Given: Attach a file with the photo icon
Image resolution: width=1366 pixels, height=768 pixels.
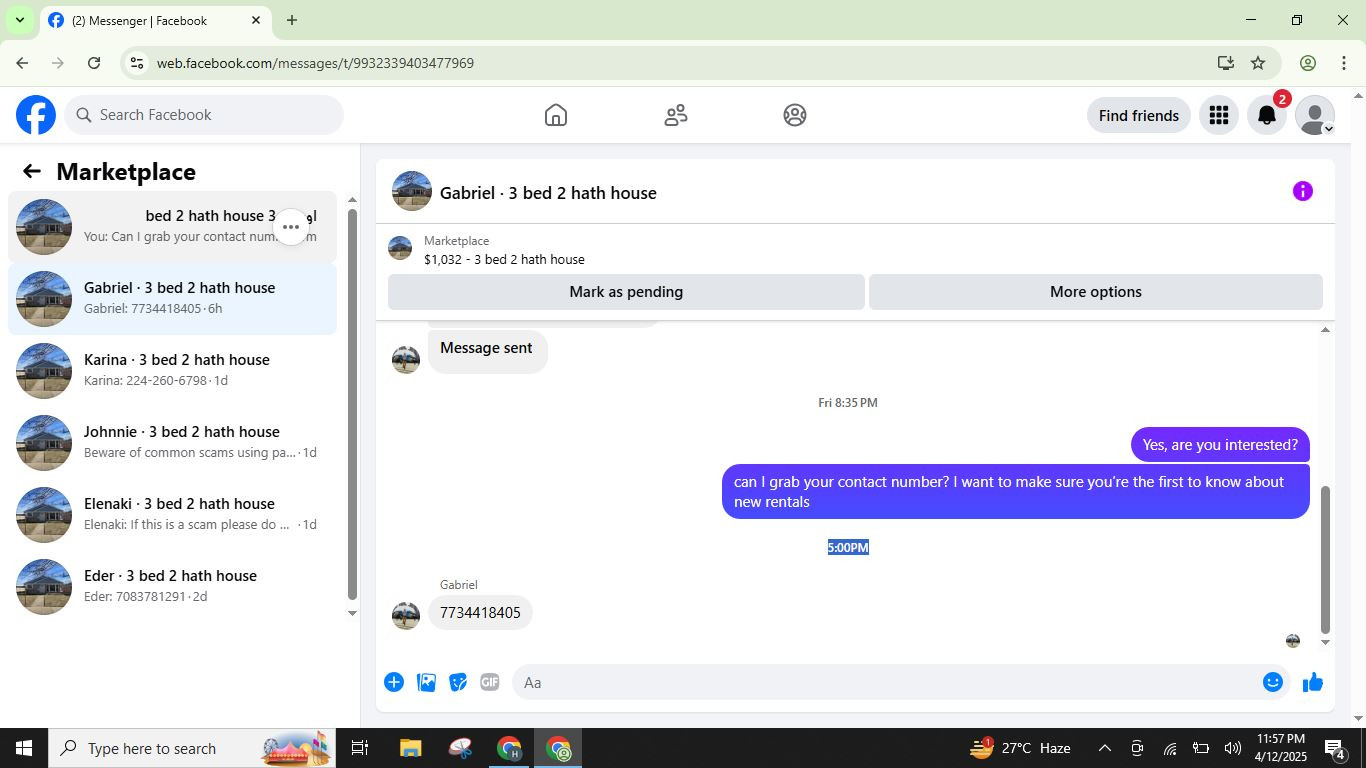Looking at the screenshot, I should pyautogui.click(x=426, y=682).
